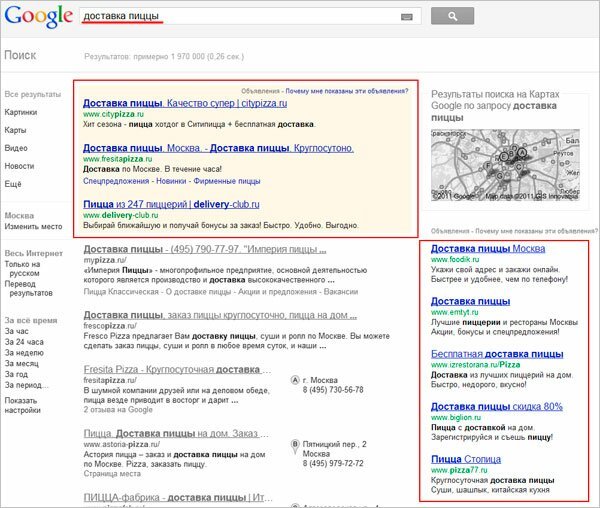This screenshot has height=508, width=600.
Task: Open Империя пиццы result title
Action: point(205,249)
